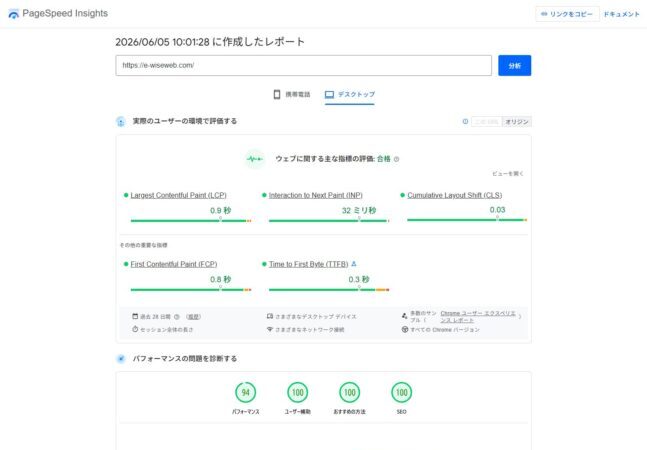Click the TTFB value 0.3 秒
Image resolution: width=647 pixels, height=450 pixels.
[x=359, y=279]
